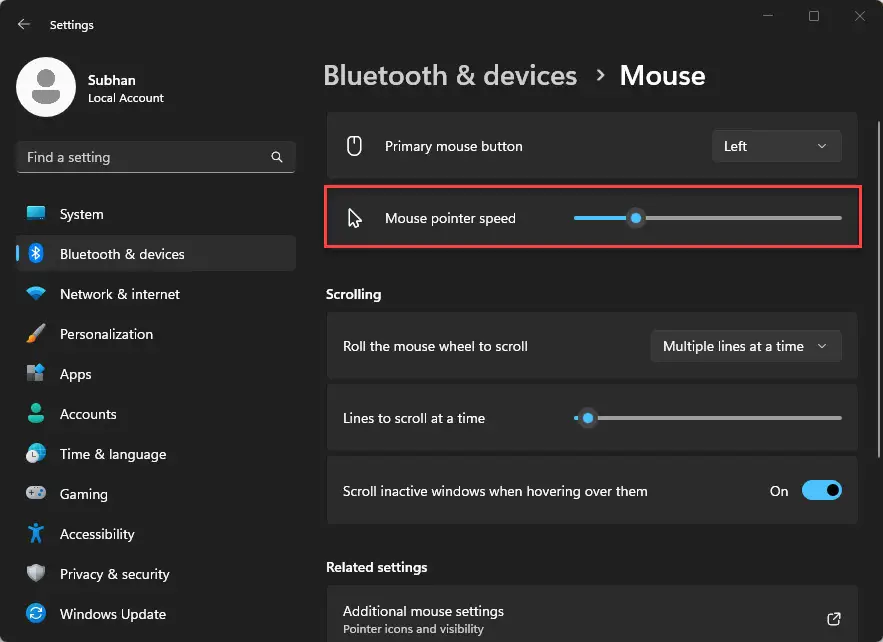Click the Scrolling section heading
Viewport: 883px width, 642px height.
pos(353,294)
